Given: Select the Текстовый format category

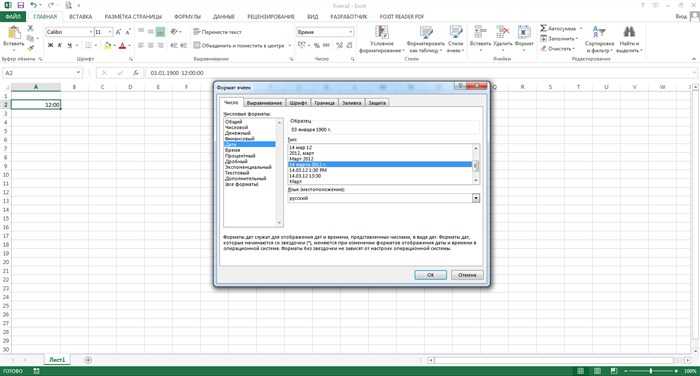Looking at the screenshot, I should 237,173.
